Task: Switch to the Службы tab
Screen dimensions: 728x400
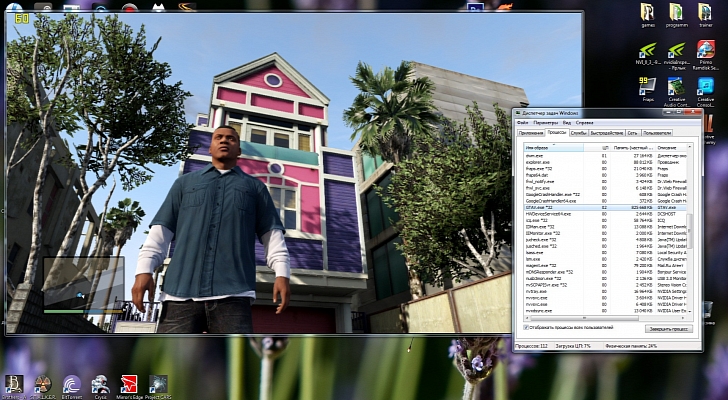Action: (578, 133)
